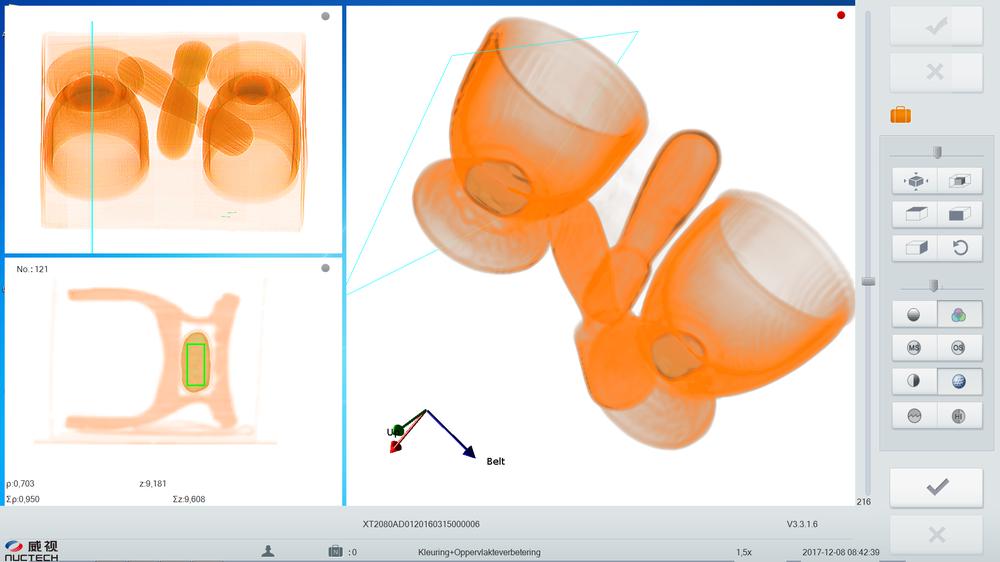Image resolution: width=1000 pixels, height=562 pixels.
Task: Click the green rectangle marker in slice view
Action: (196, 364)
